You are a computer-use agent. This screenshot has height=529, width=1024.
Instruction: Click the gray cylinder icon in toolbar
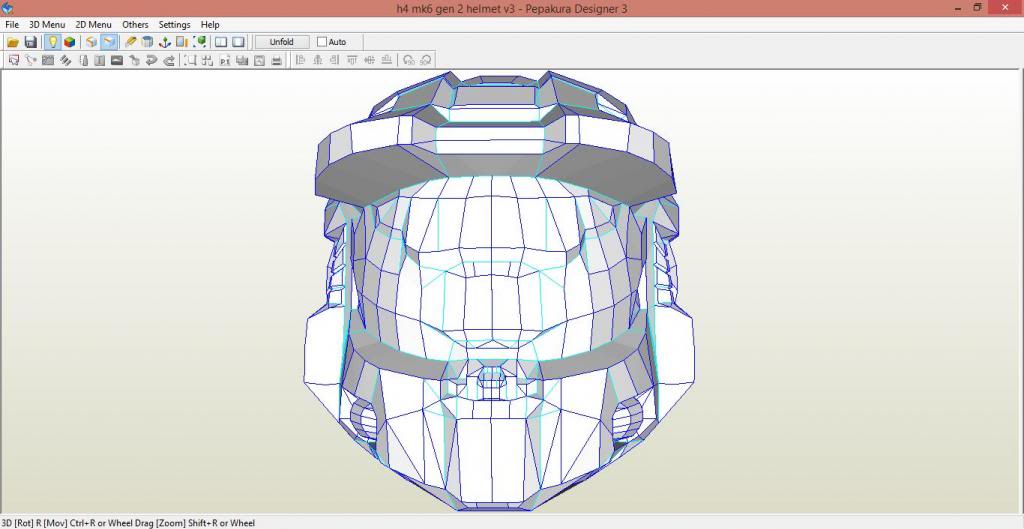pos(147,42)
